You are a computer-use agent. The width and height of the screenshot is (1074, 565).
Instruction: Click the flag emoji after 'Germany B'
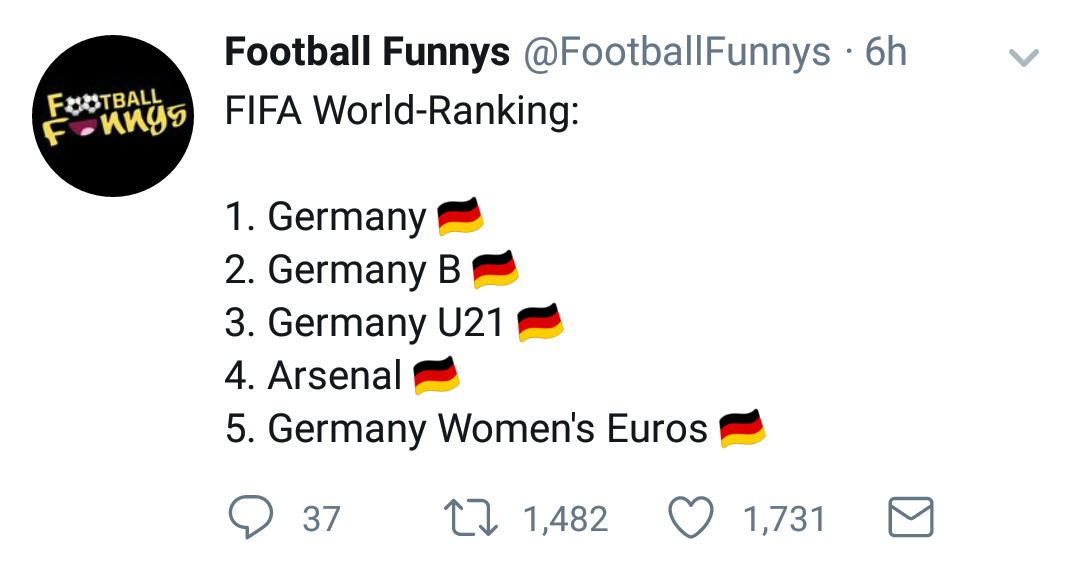[495, 269]
